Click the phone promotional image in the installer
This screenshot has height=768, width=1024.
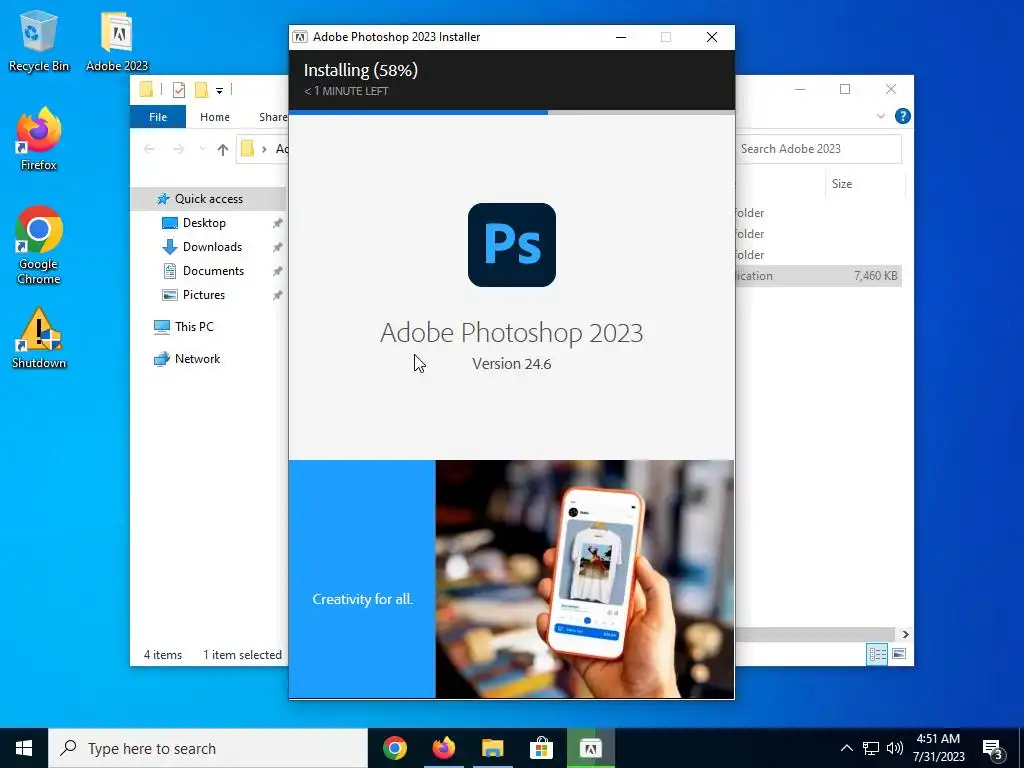point(584,579)
